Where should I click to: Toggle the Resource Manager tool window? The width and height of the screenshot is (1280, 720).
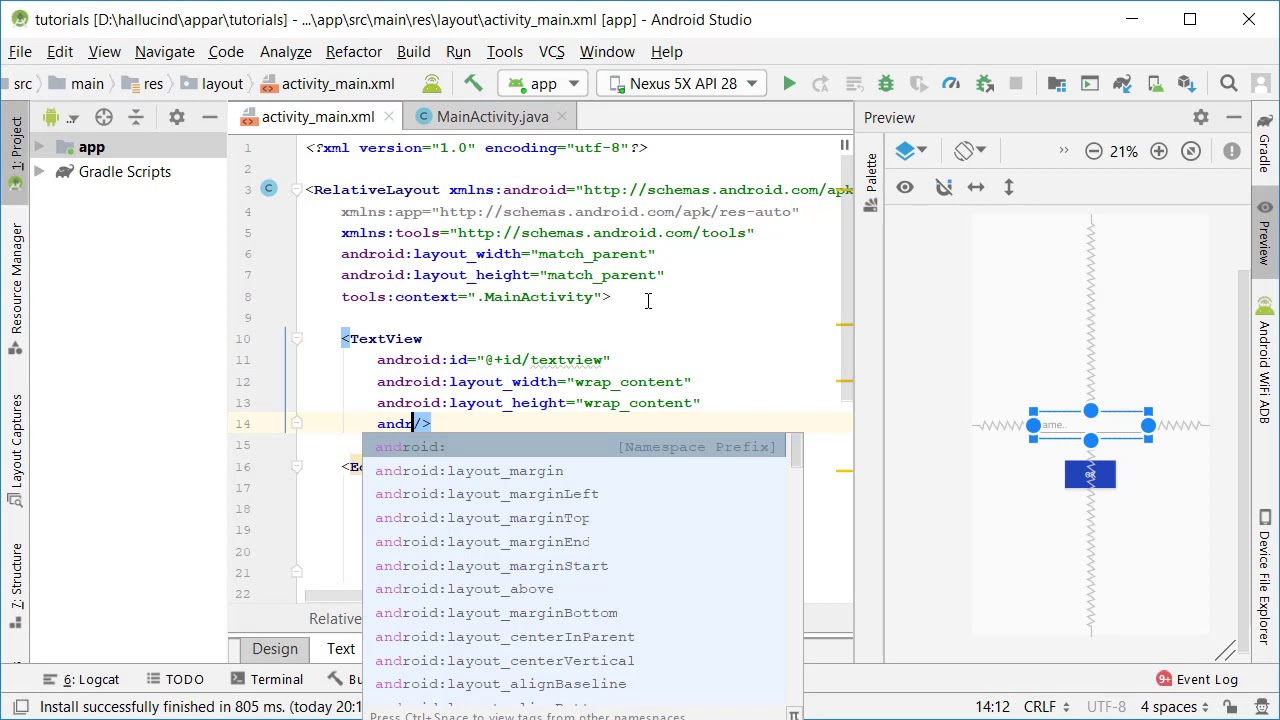(16, 290)
